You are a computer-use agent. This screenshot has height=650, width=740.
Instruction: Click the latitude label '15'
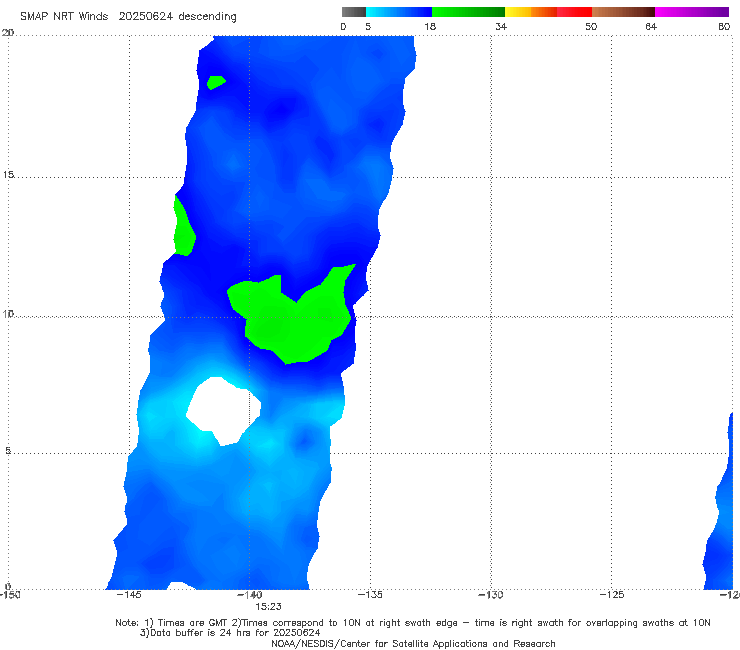pos(8,175)
